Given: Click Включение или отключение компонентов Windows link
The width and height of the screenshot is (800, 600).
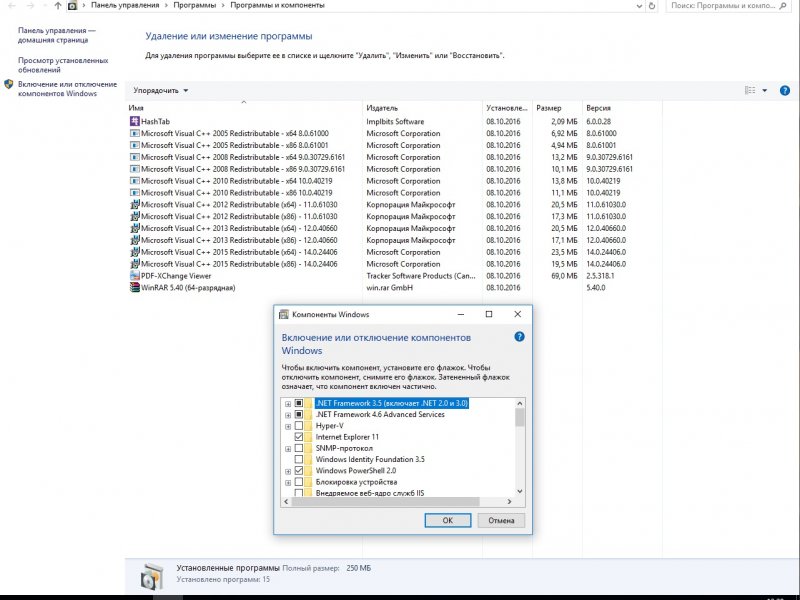Looking at the screenshot, I should pos(67,89).
